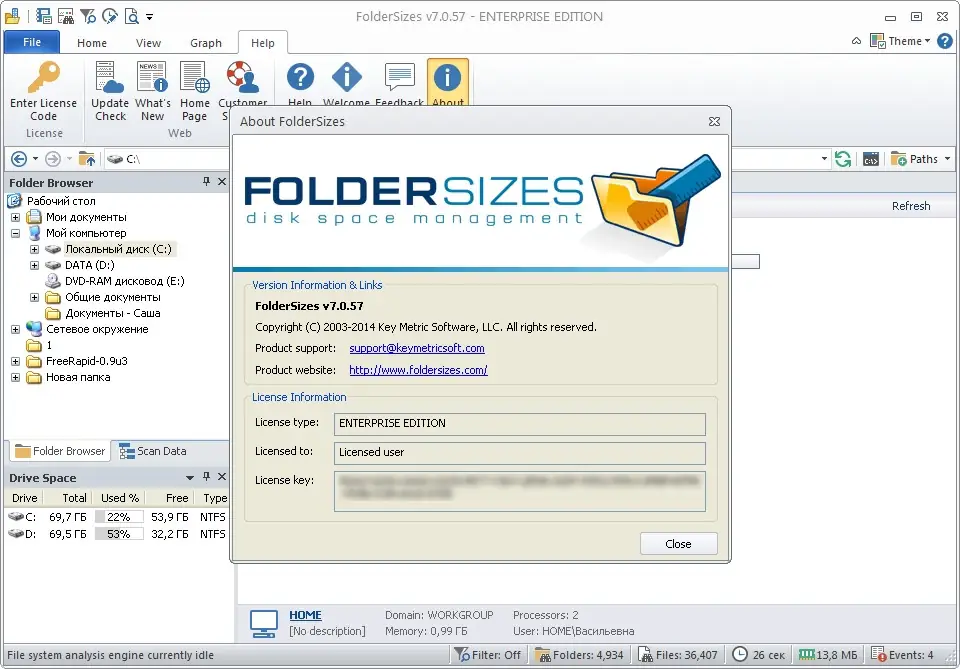Open the foldersizes.com website link
The width and height of the screenshot is (960, 669).
click(418, 370)
